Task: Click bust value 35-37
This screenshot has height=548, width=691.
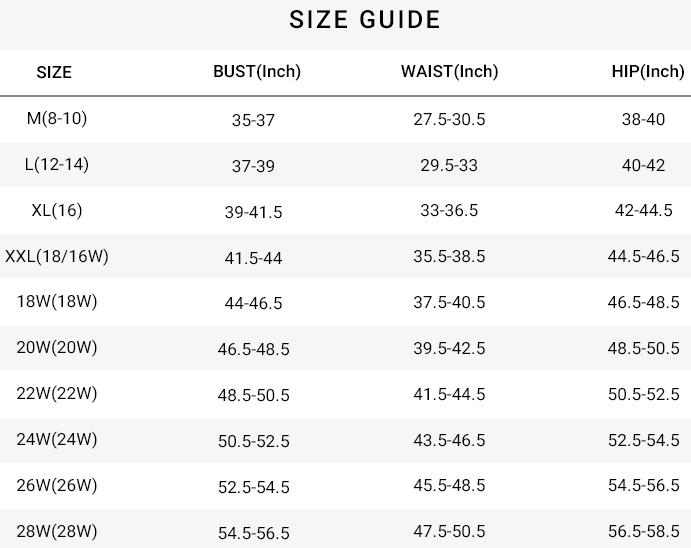Action: pos(253,120)
